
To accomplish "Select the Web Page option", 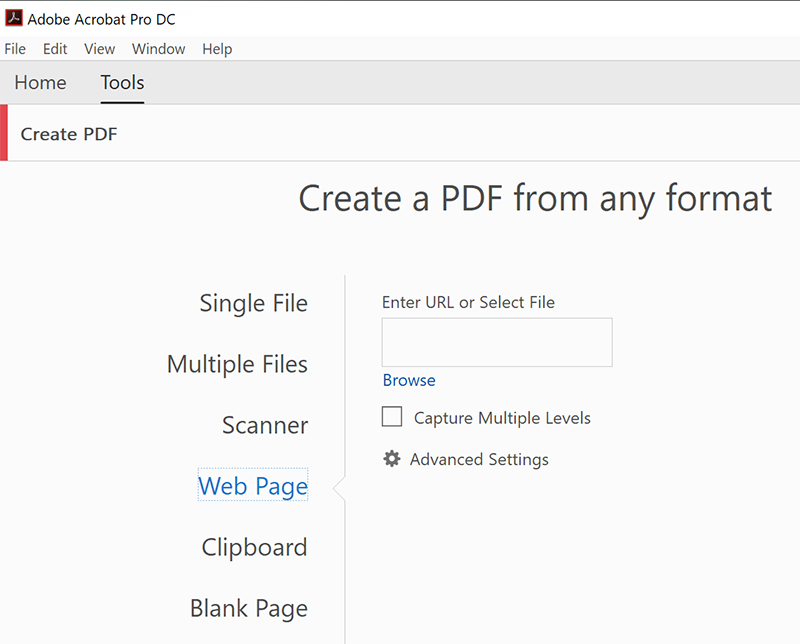I will click(x=253, y=486).
